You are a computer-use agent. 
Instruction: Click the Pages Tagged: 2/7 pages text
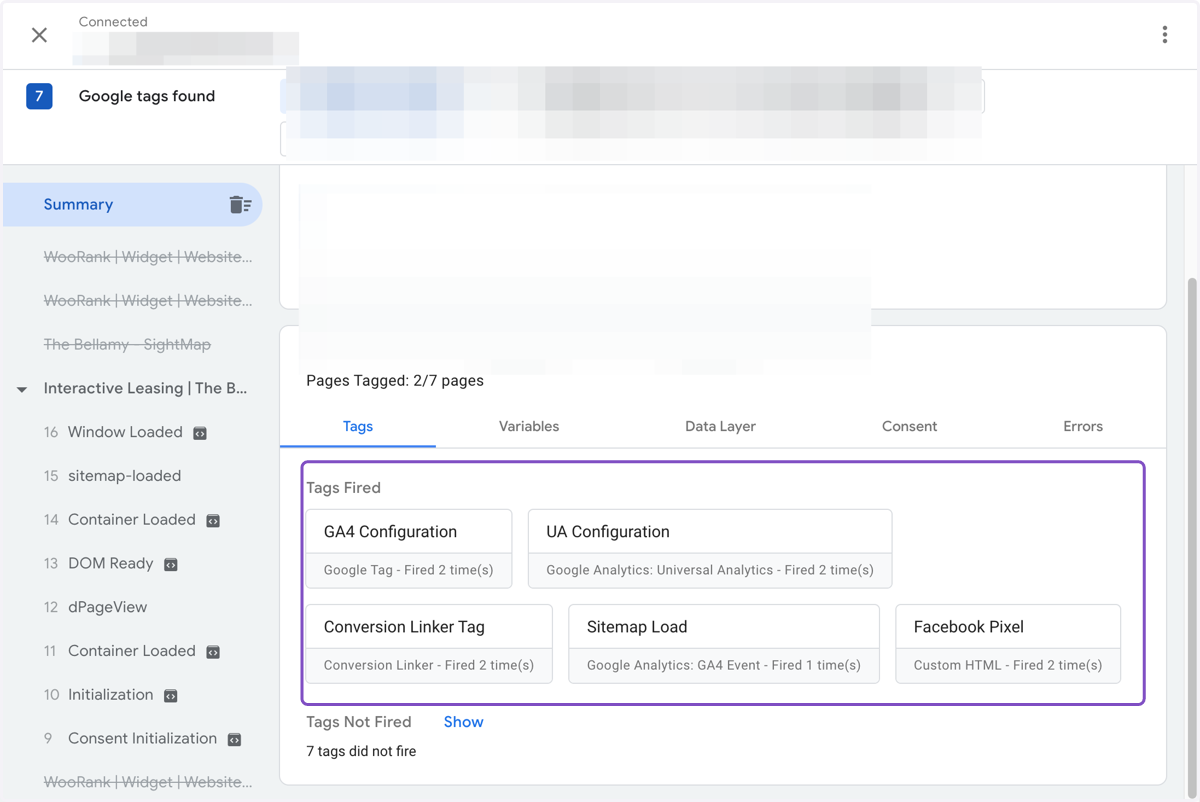395,381
